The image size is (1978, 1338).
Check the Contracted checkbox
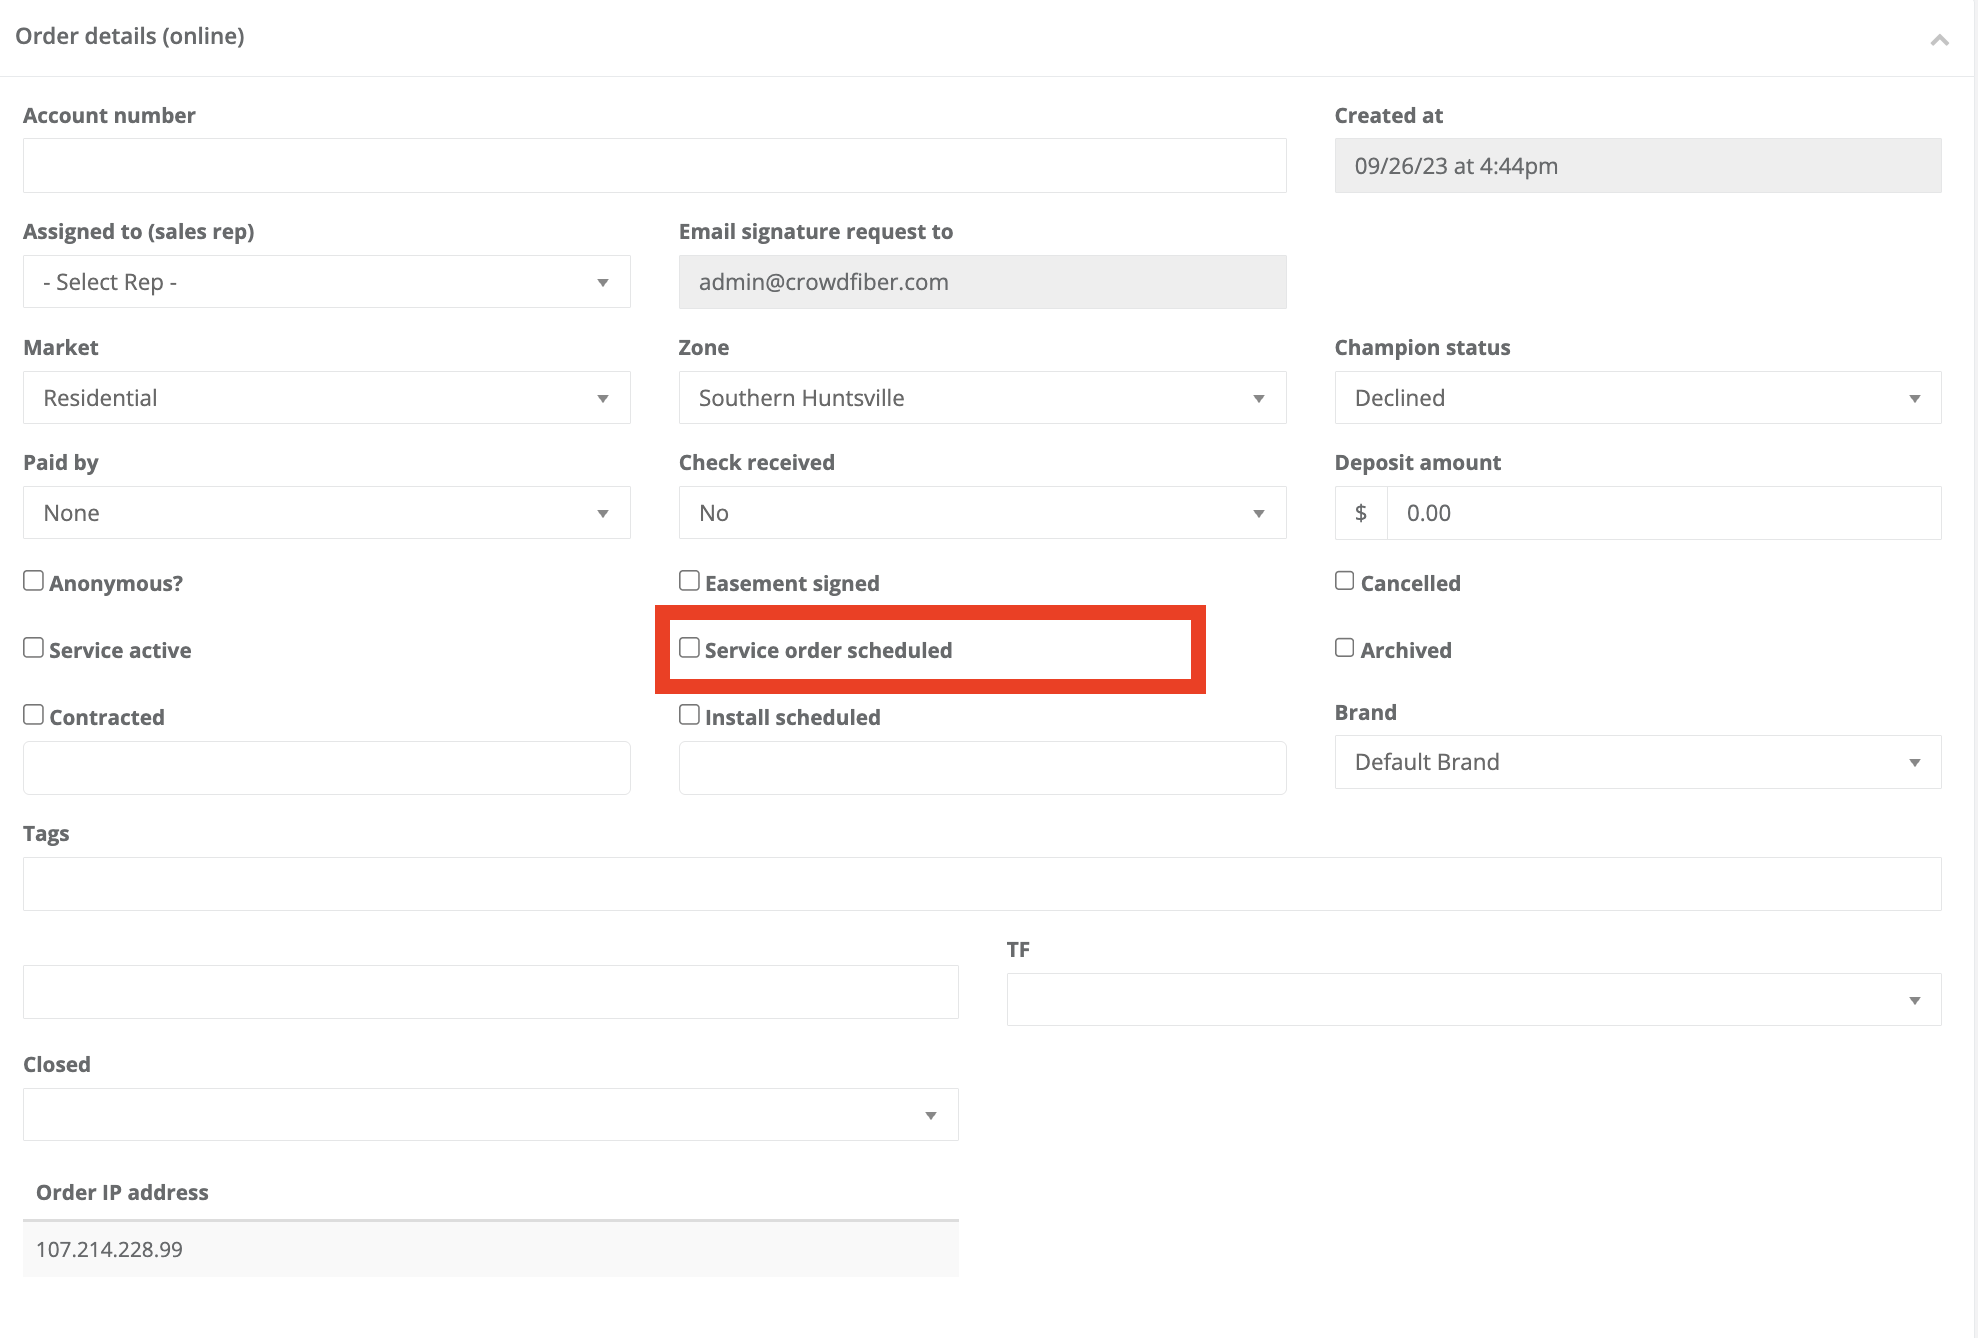click(34, 715)
